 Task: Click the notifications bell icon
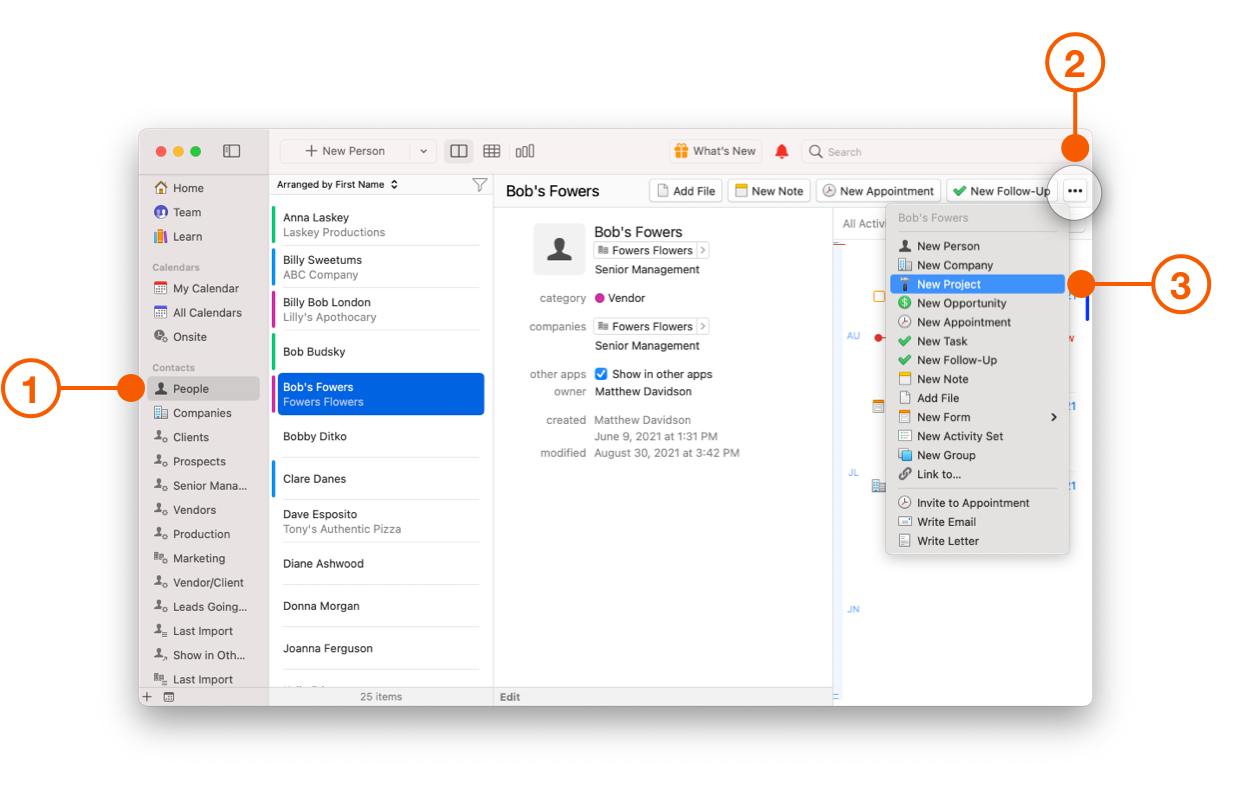782,151
